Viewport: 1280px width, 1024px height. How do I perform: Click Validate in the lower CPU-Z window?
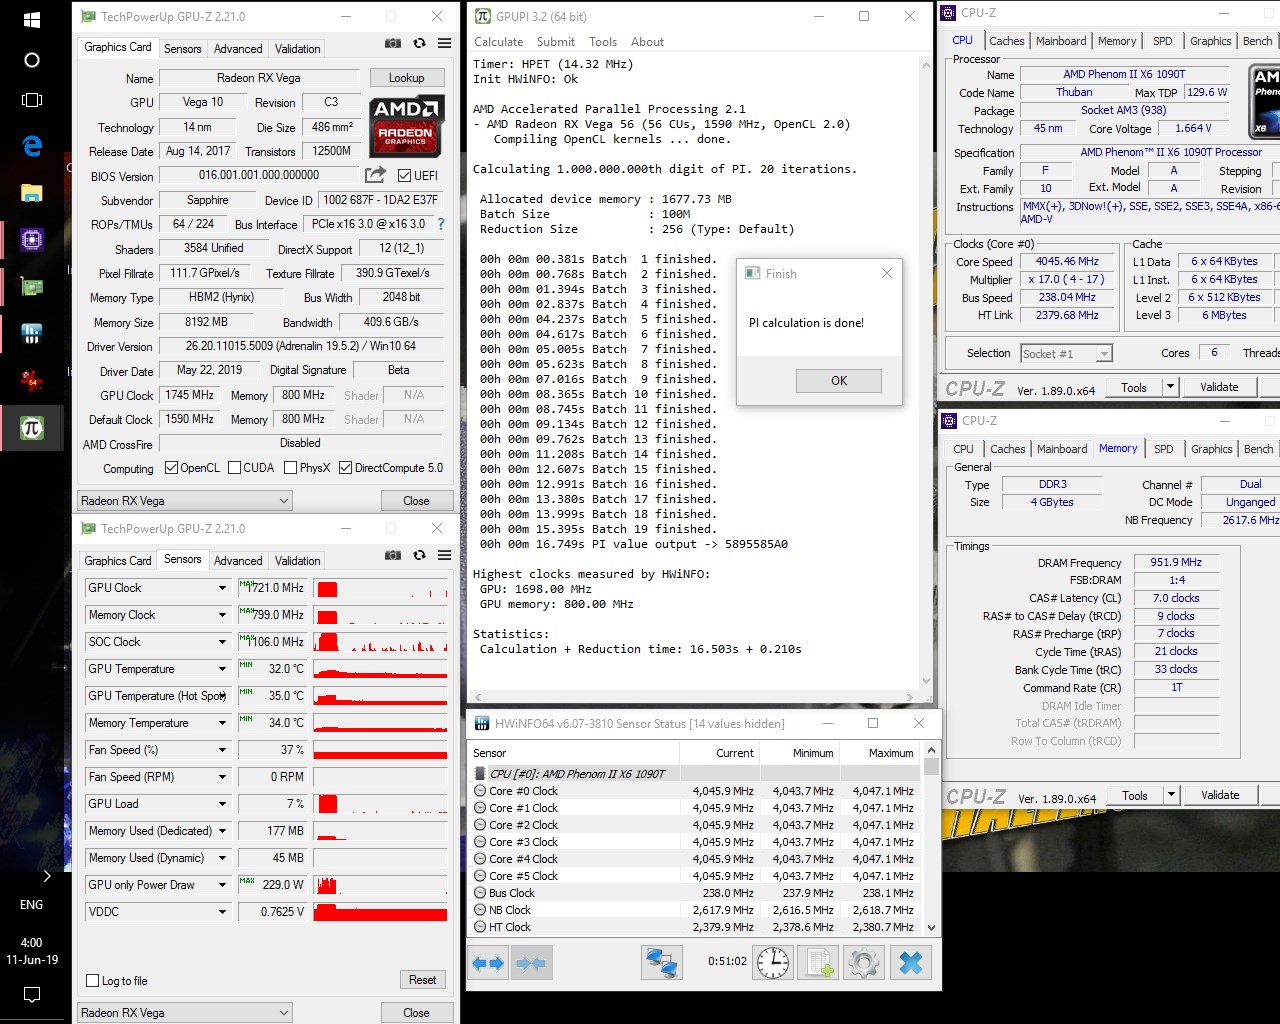coord(1220,795)
